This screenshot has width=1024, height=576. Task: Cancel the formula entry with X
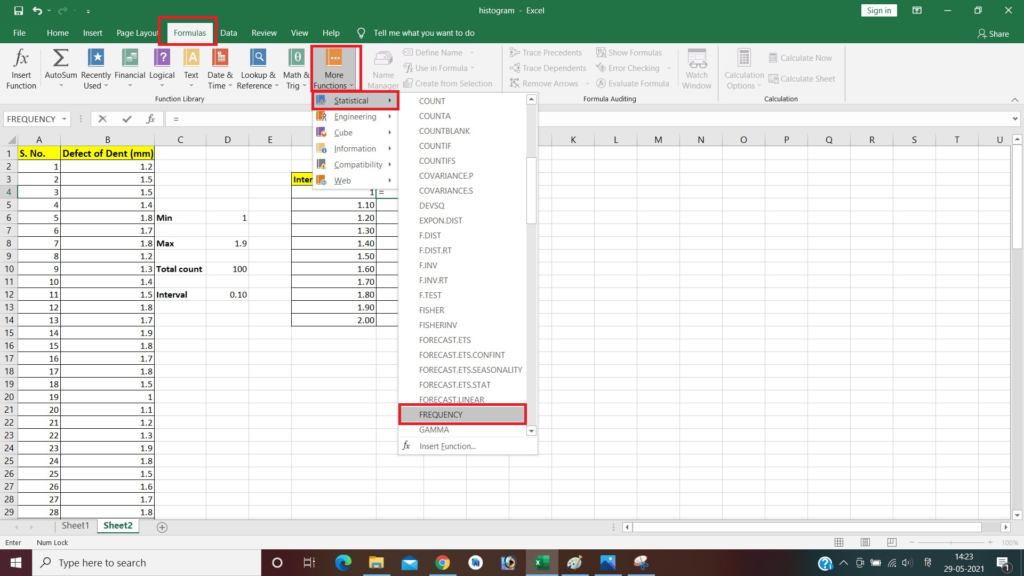[x=103, y=119]
